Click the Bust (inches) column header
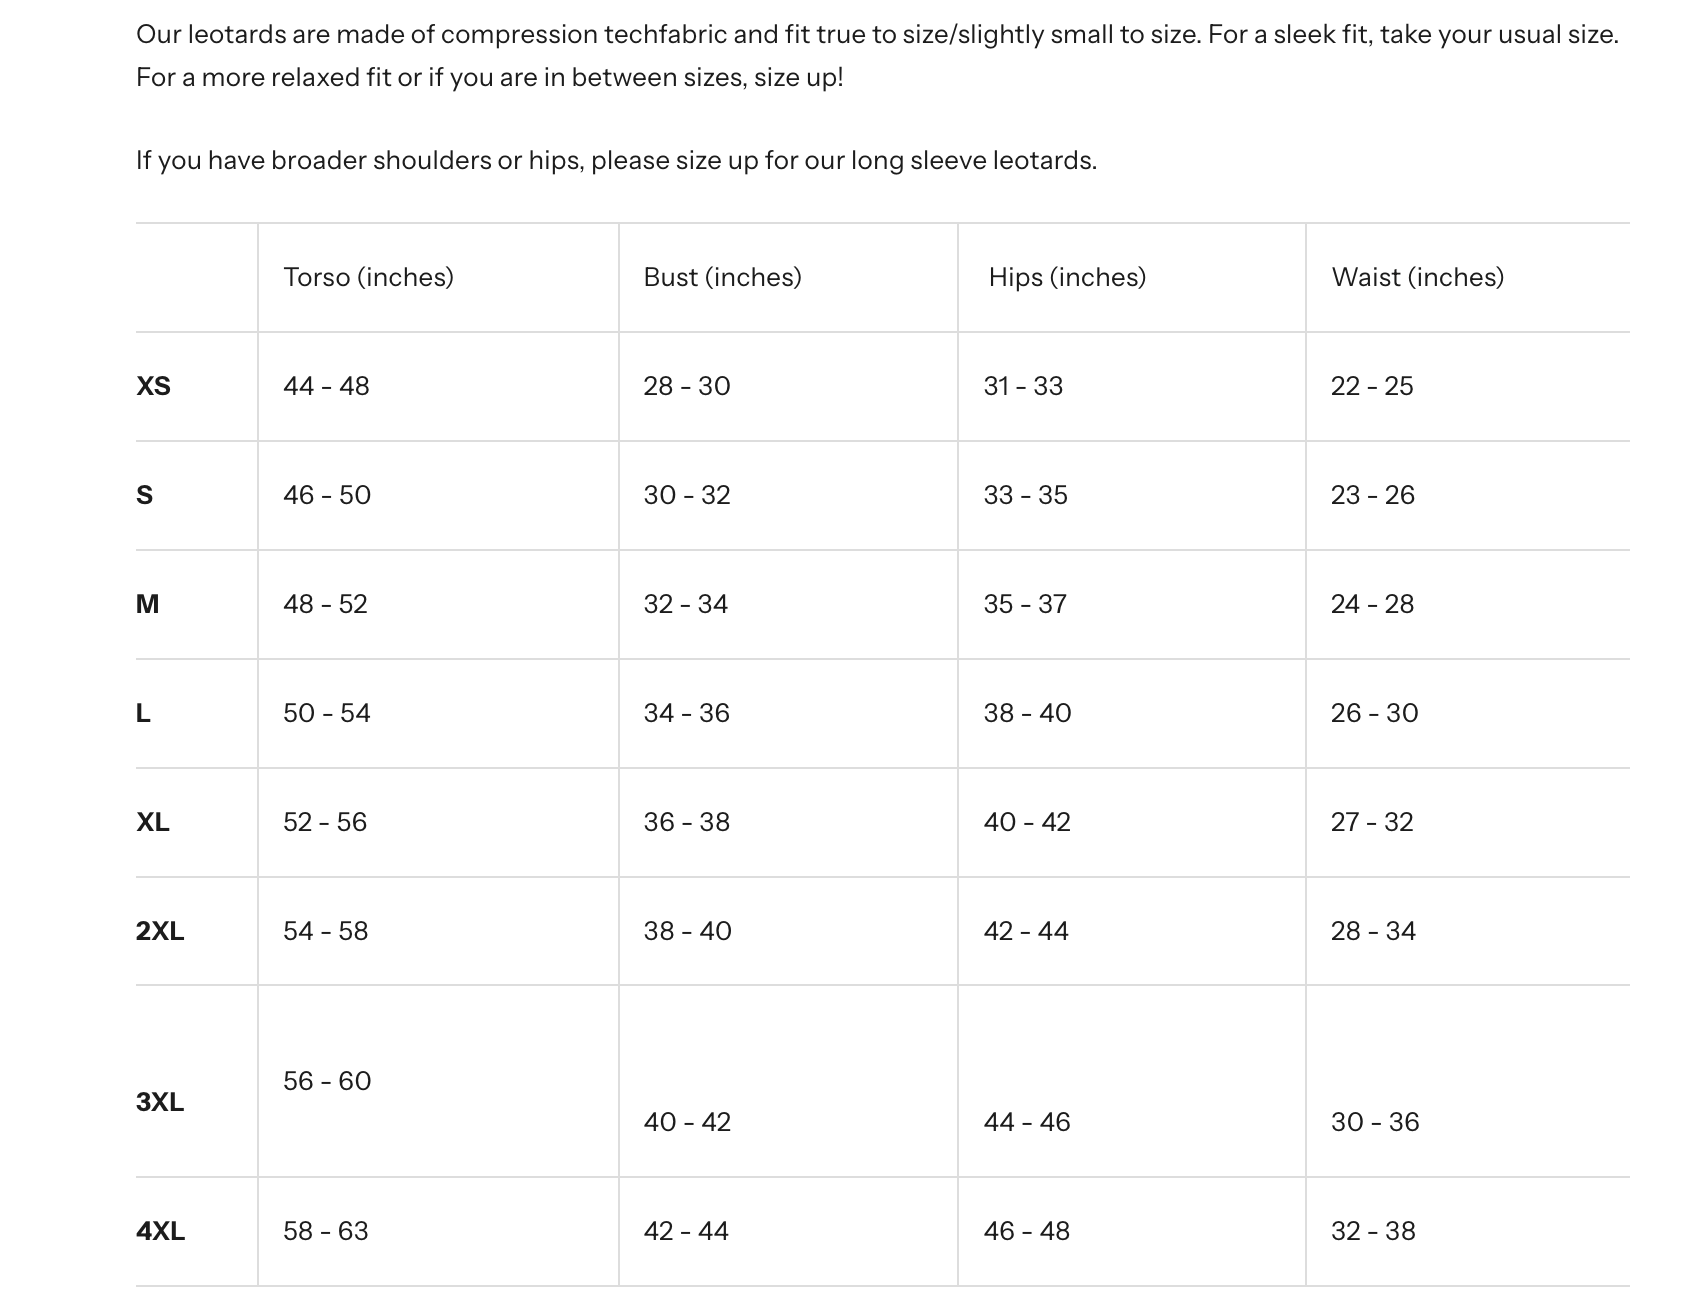Screen dimensions: 1682x1290 point(722,277)
